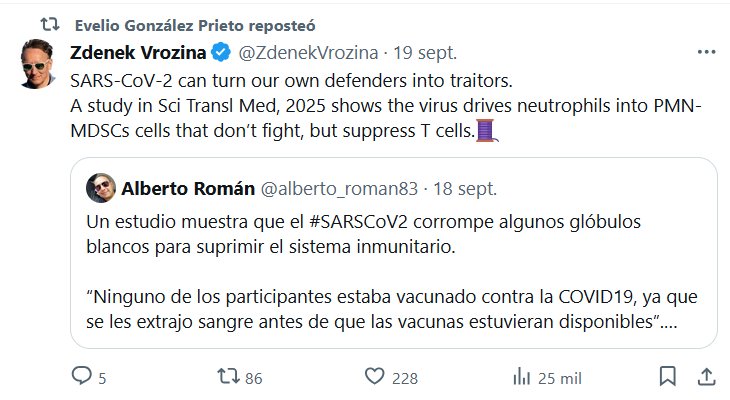This screenshot has width=730, height=400.
Task: Repost this tweet via retweet icon
Action: point(229,376)
